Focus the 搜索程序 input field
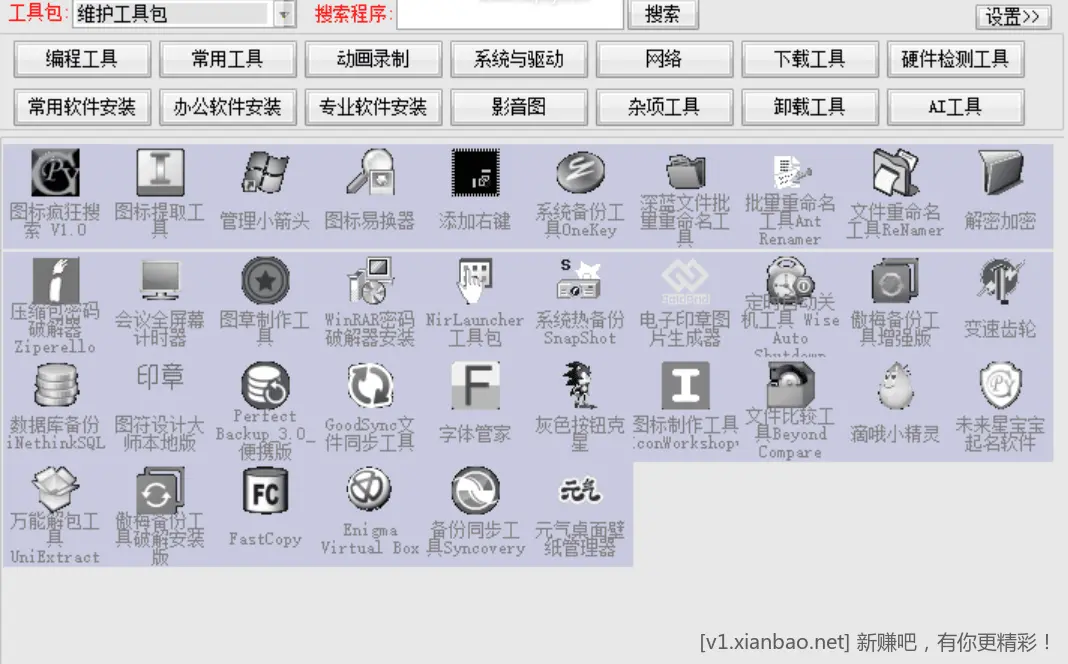The height and width of the screenshot is (664, 1068). pos(510,15)
